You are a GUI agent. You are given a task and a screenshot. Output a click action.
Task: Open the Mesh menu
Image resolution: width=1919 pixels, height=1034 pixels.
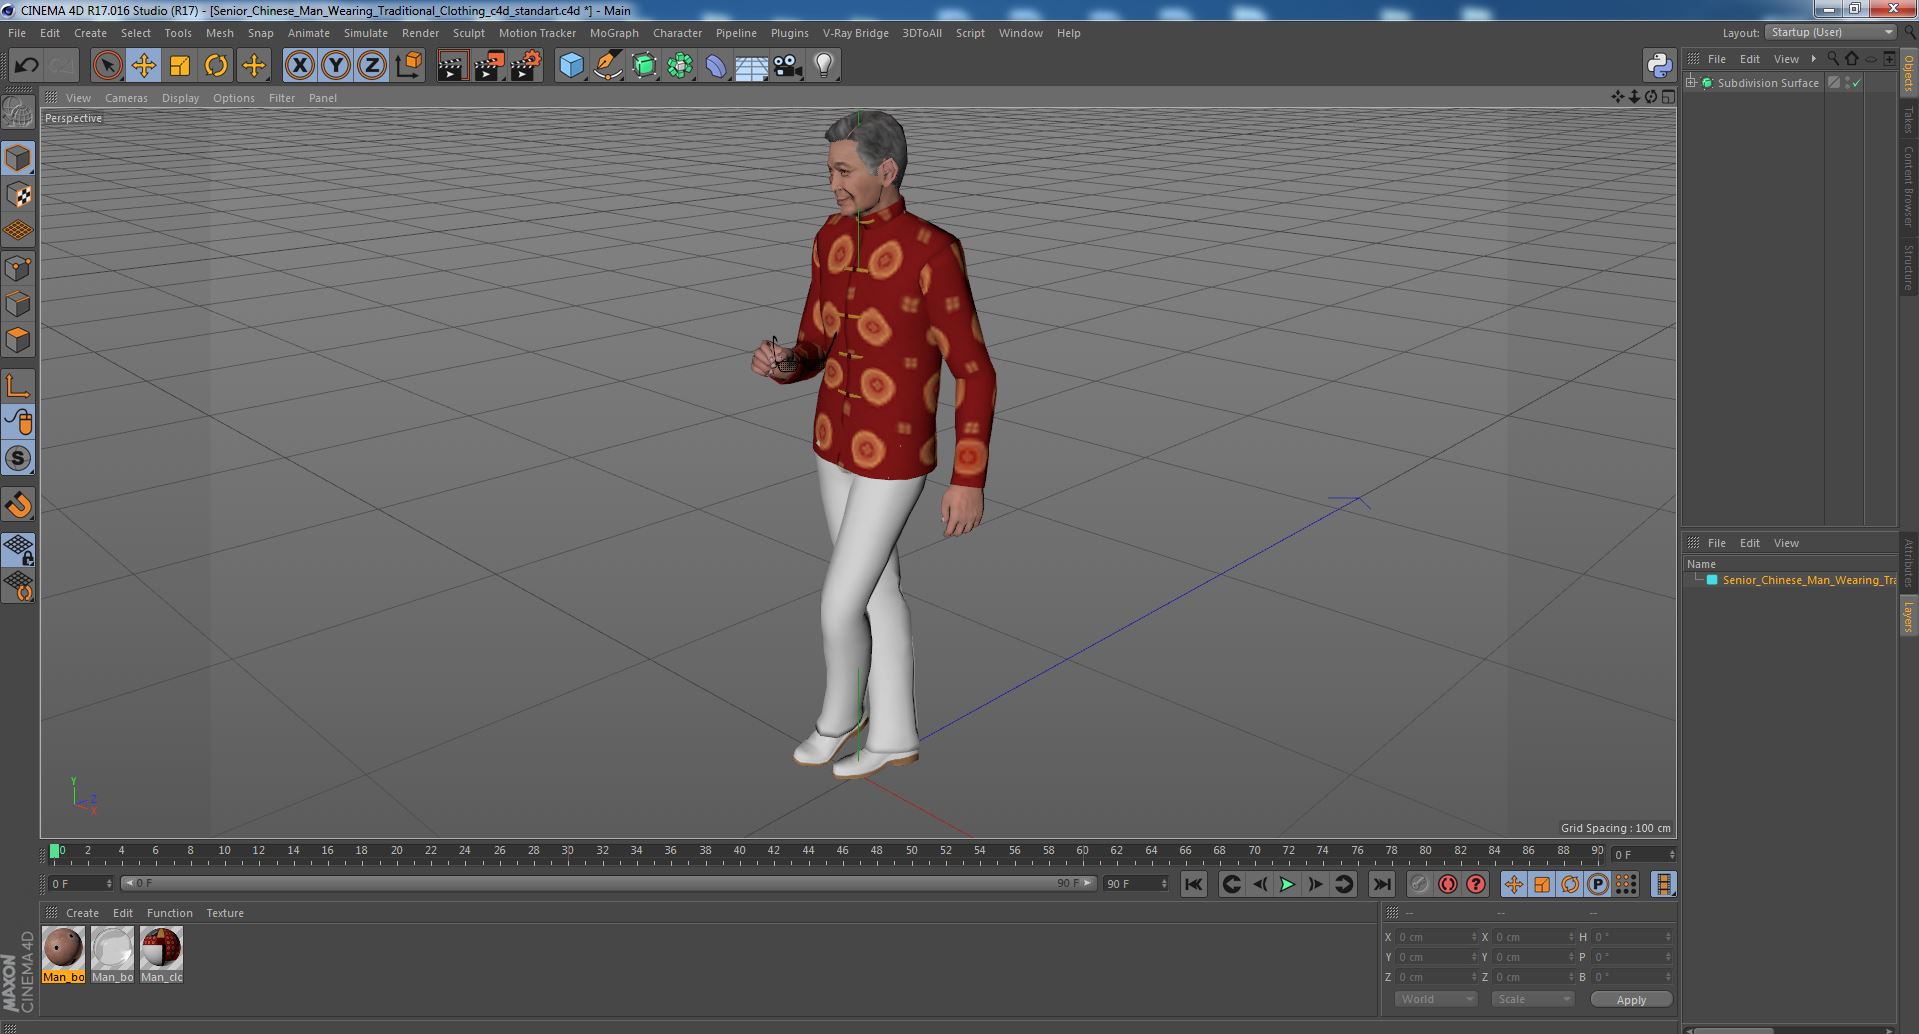[219, 33]
